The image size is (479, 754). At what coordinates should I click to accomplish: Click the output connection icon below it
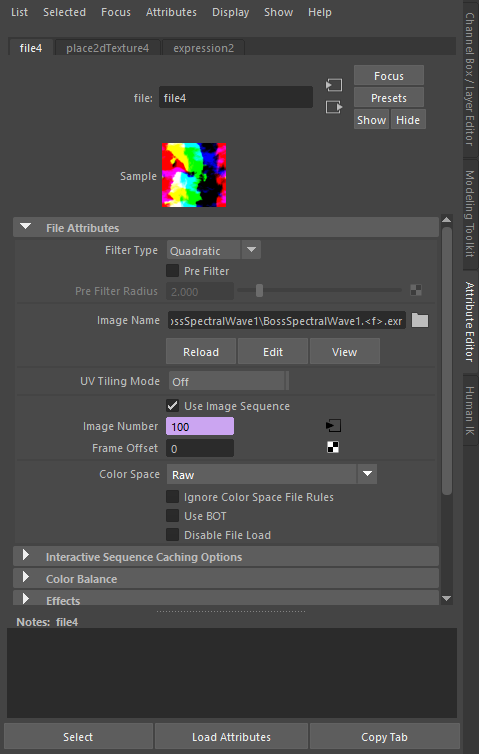(x=334, y=107)
